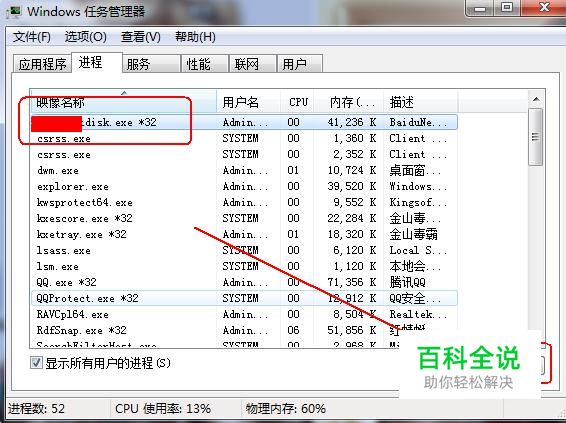Open the 性能 tab
Viewport: 566px width, 423px height.
pos(205,64)
